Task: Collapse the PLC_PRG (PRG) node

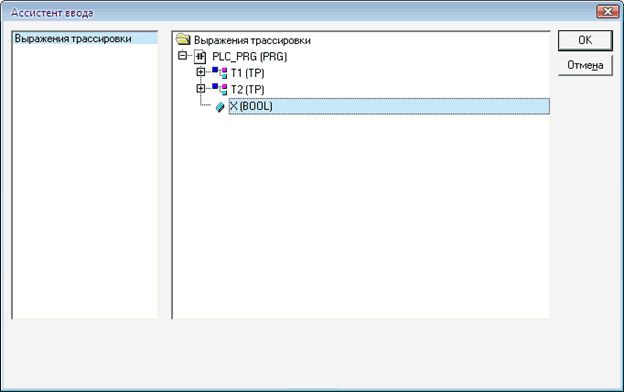Action: [x=182, y=56]
